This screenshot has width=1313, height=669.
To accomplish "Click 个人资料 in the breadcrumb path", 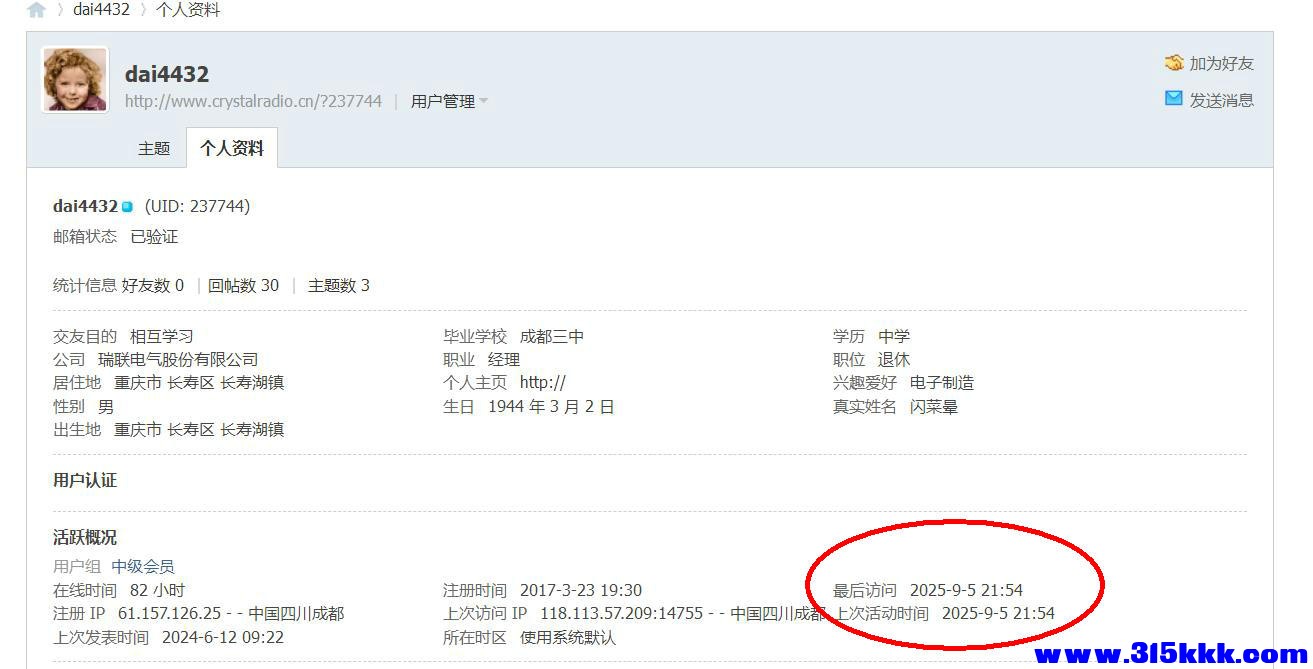I will tap(188, 10).
